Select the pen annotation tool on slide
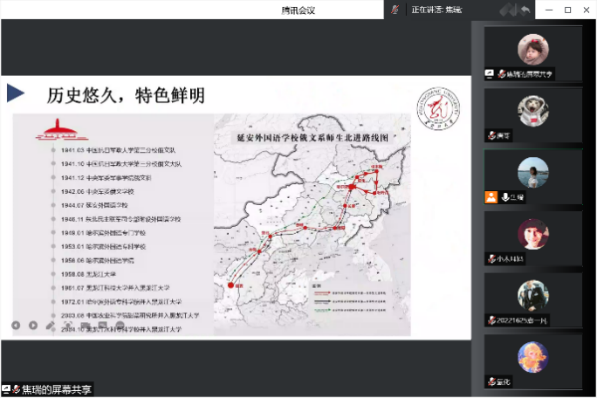 click(x=50, y=325)
